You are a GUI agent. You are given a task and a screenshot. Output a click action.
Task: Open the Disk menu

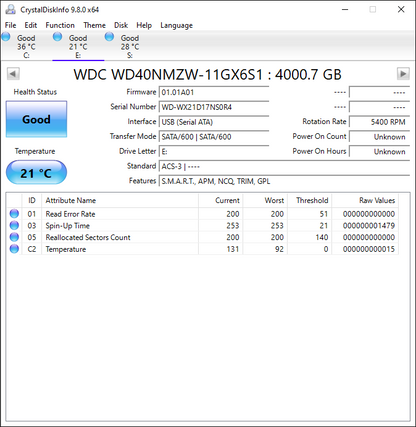pos(121,25)
